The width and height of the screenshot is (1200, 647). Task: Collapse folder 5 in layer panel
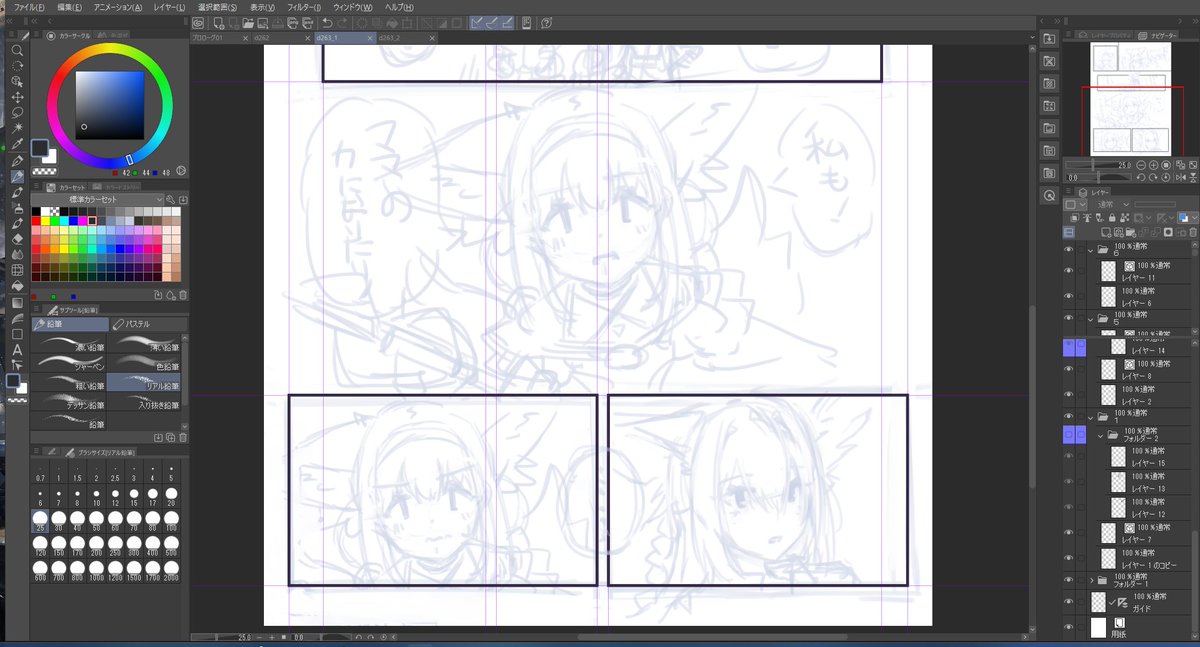click(x=1091, y=319)
